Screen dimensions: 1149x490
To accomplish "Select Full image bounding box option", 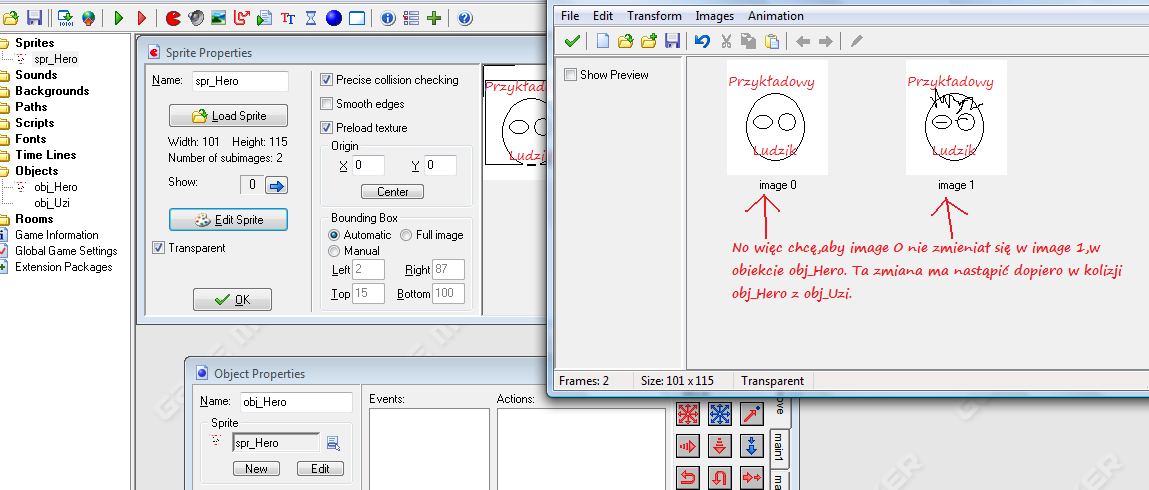I will [406, 235].
